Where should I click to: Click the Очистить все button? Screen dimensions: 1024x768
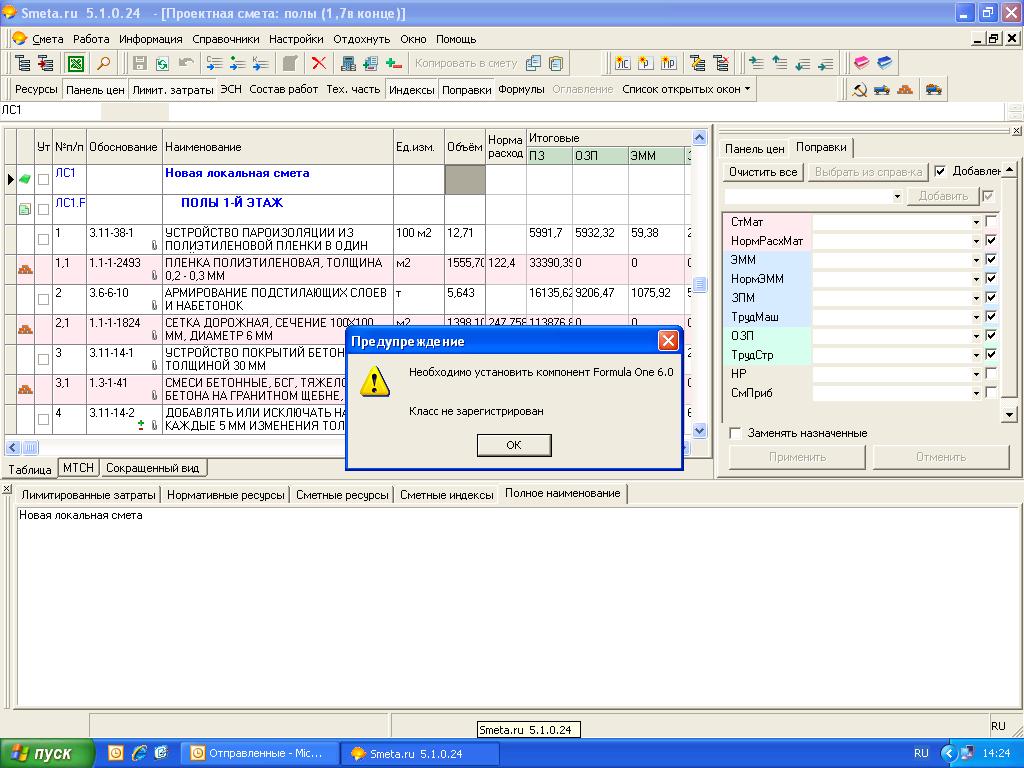763,172
